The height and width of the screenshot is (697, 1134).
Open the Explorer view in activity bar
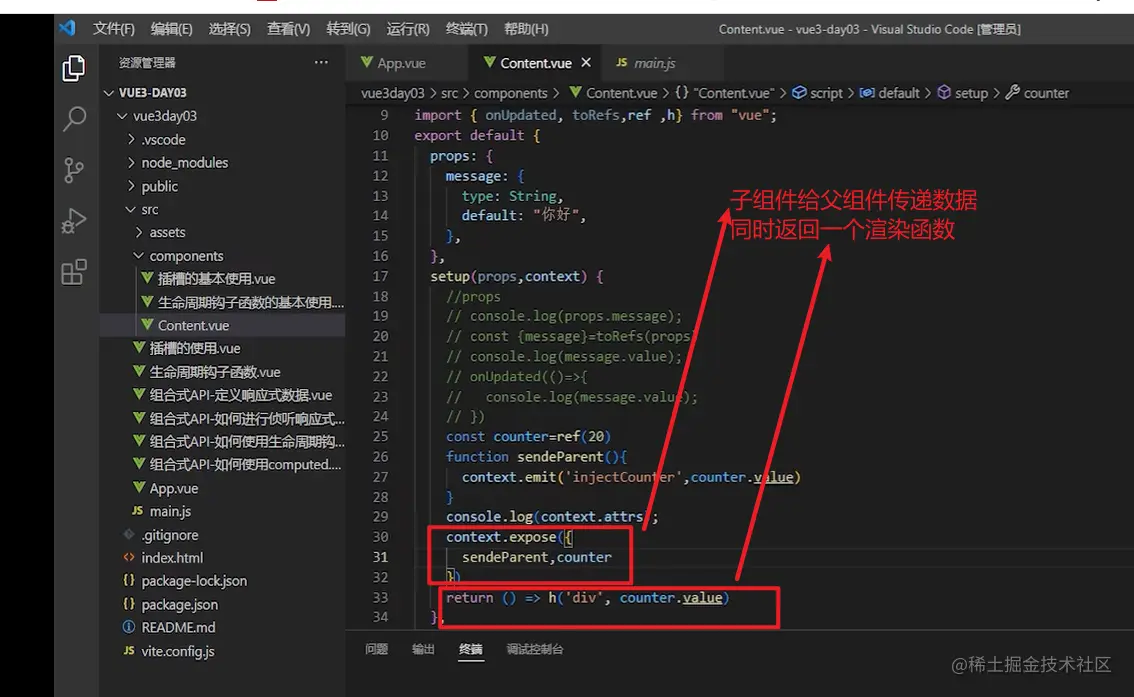click(74, 68)
